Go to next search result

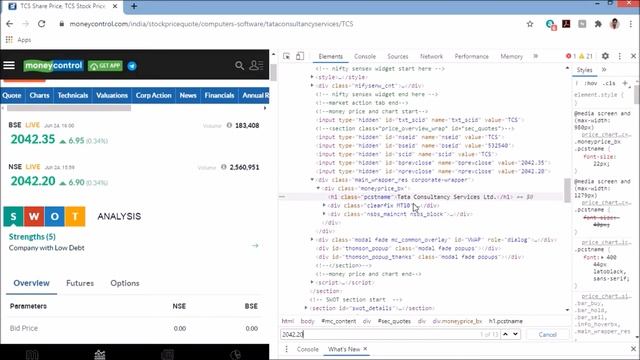pos(516,334)
